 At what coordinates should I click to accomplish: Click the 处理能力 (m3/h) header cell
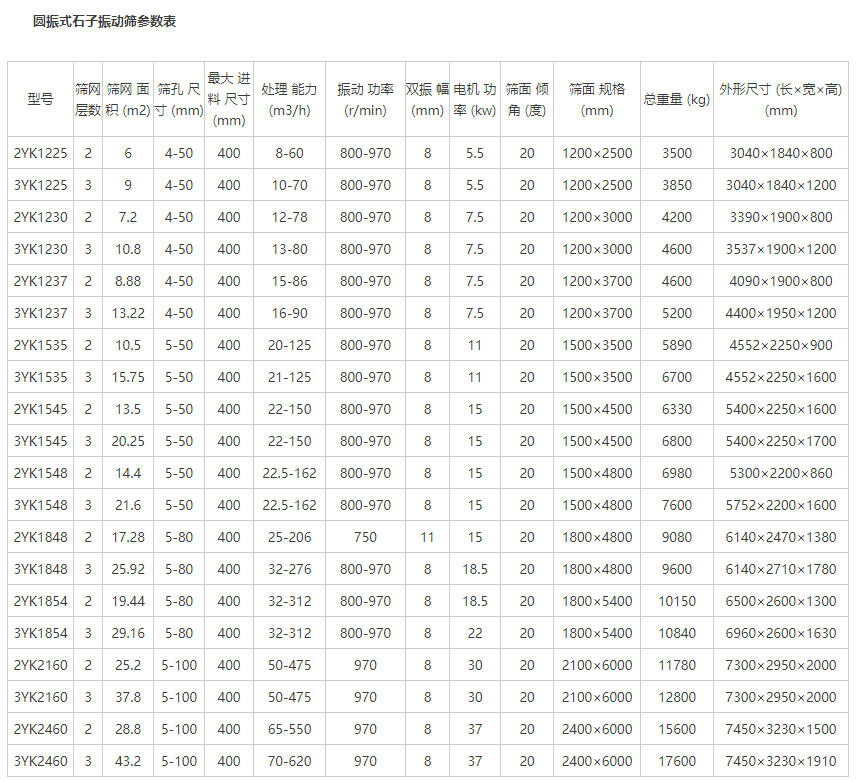pyautogui.click(x=289, y=99)
